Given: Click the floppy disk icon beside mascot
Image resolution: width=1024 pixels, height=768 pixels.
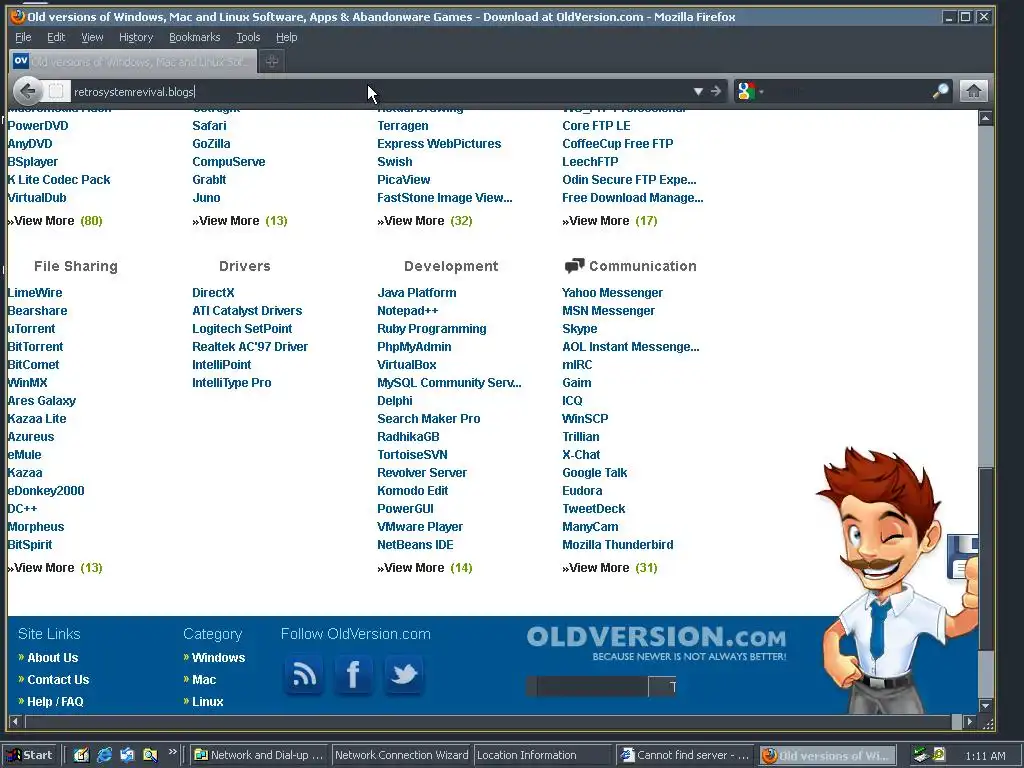Looking at the screenshot, I should (x=963, y=558).
